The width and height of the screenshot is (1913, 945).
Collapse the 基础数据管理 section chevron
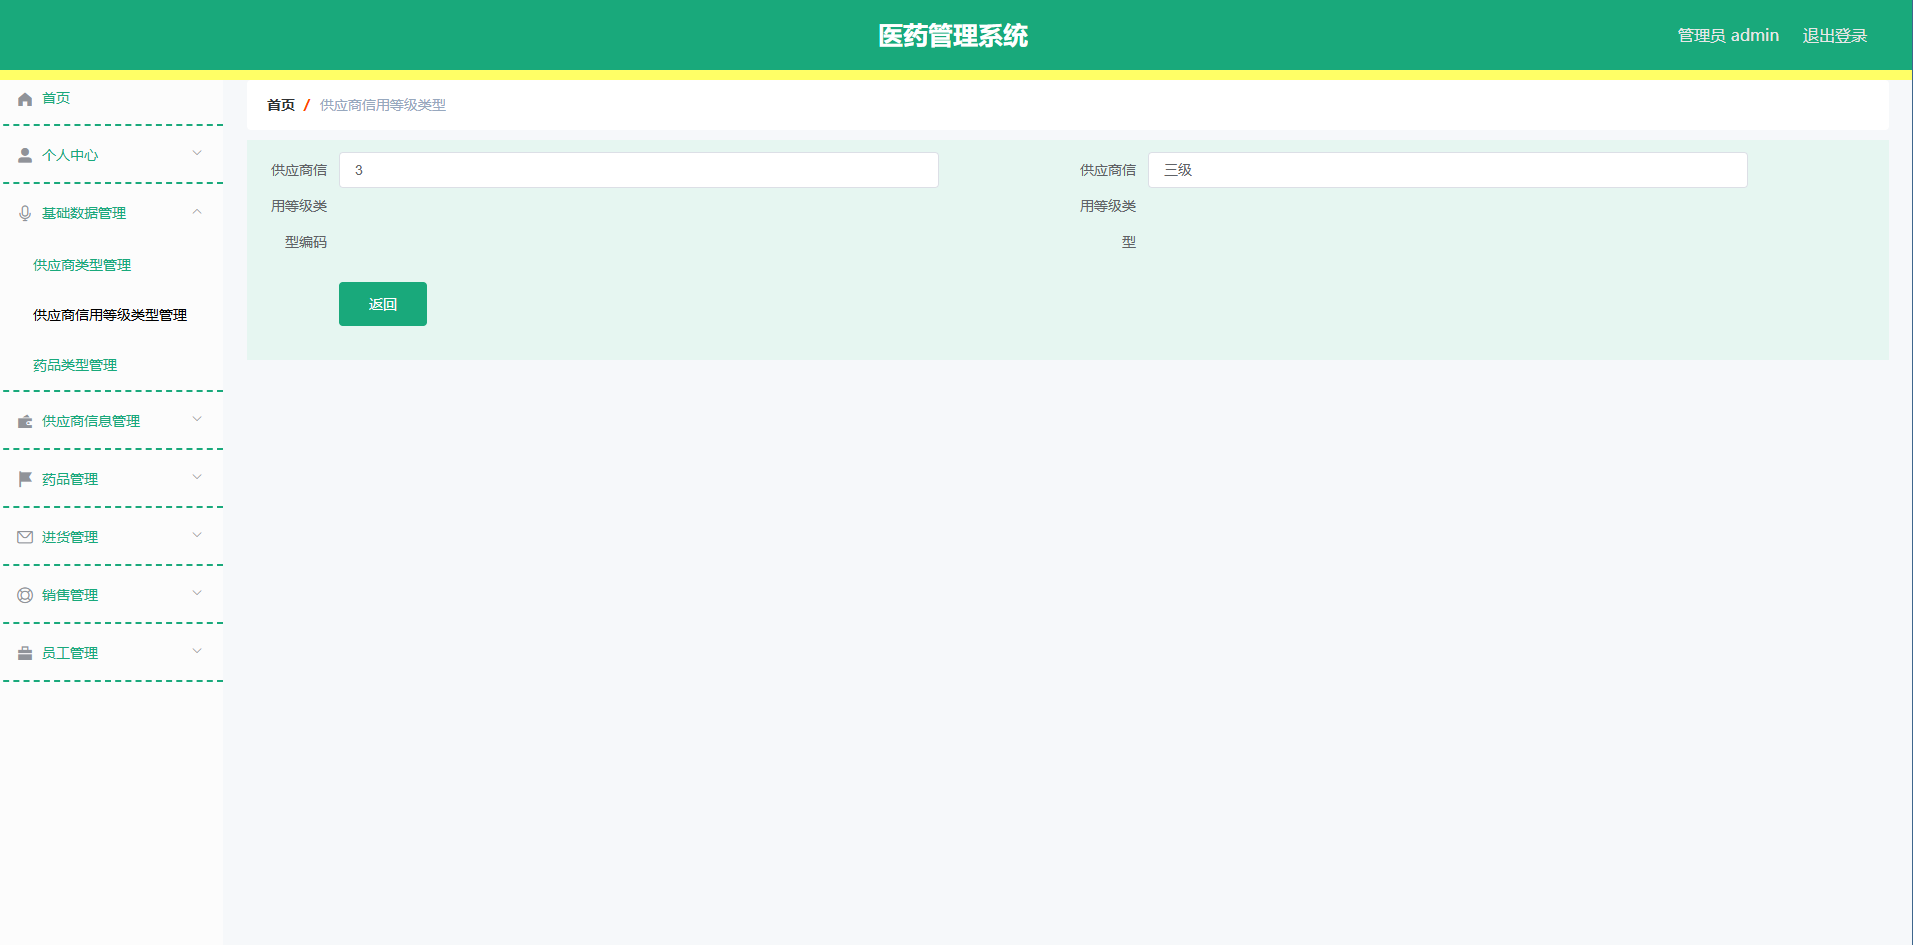point(197,212)
